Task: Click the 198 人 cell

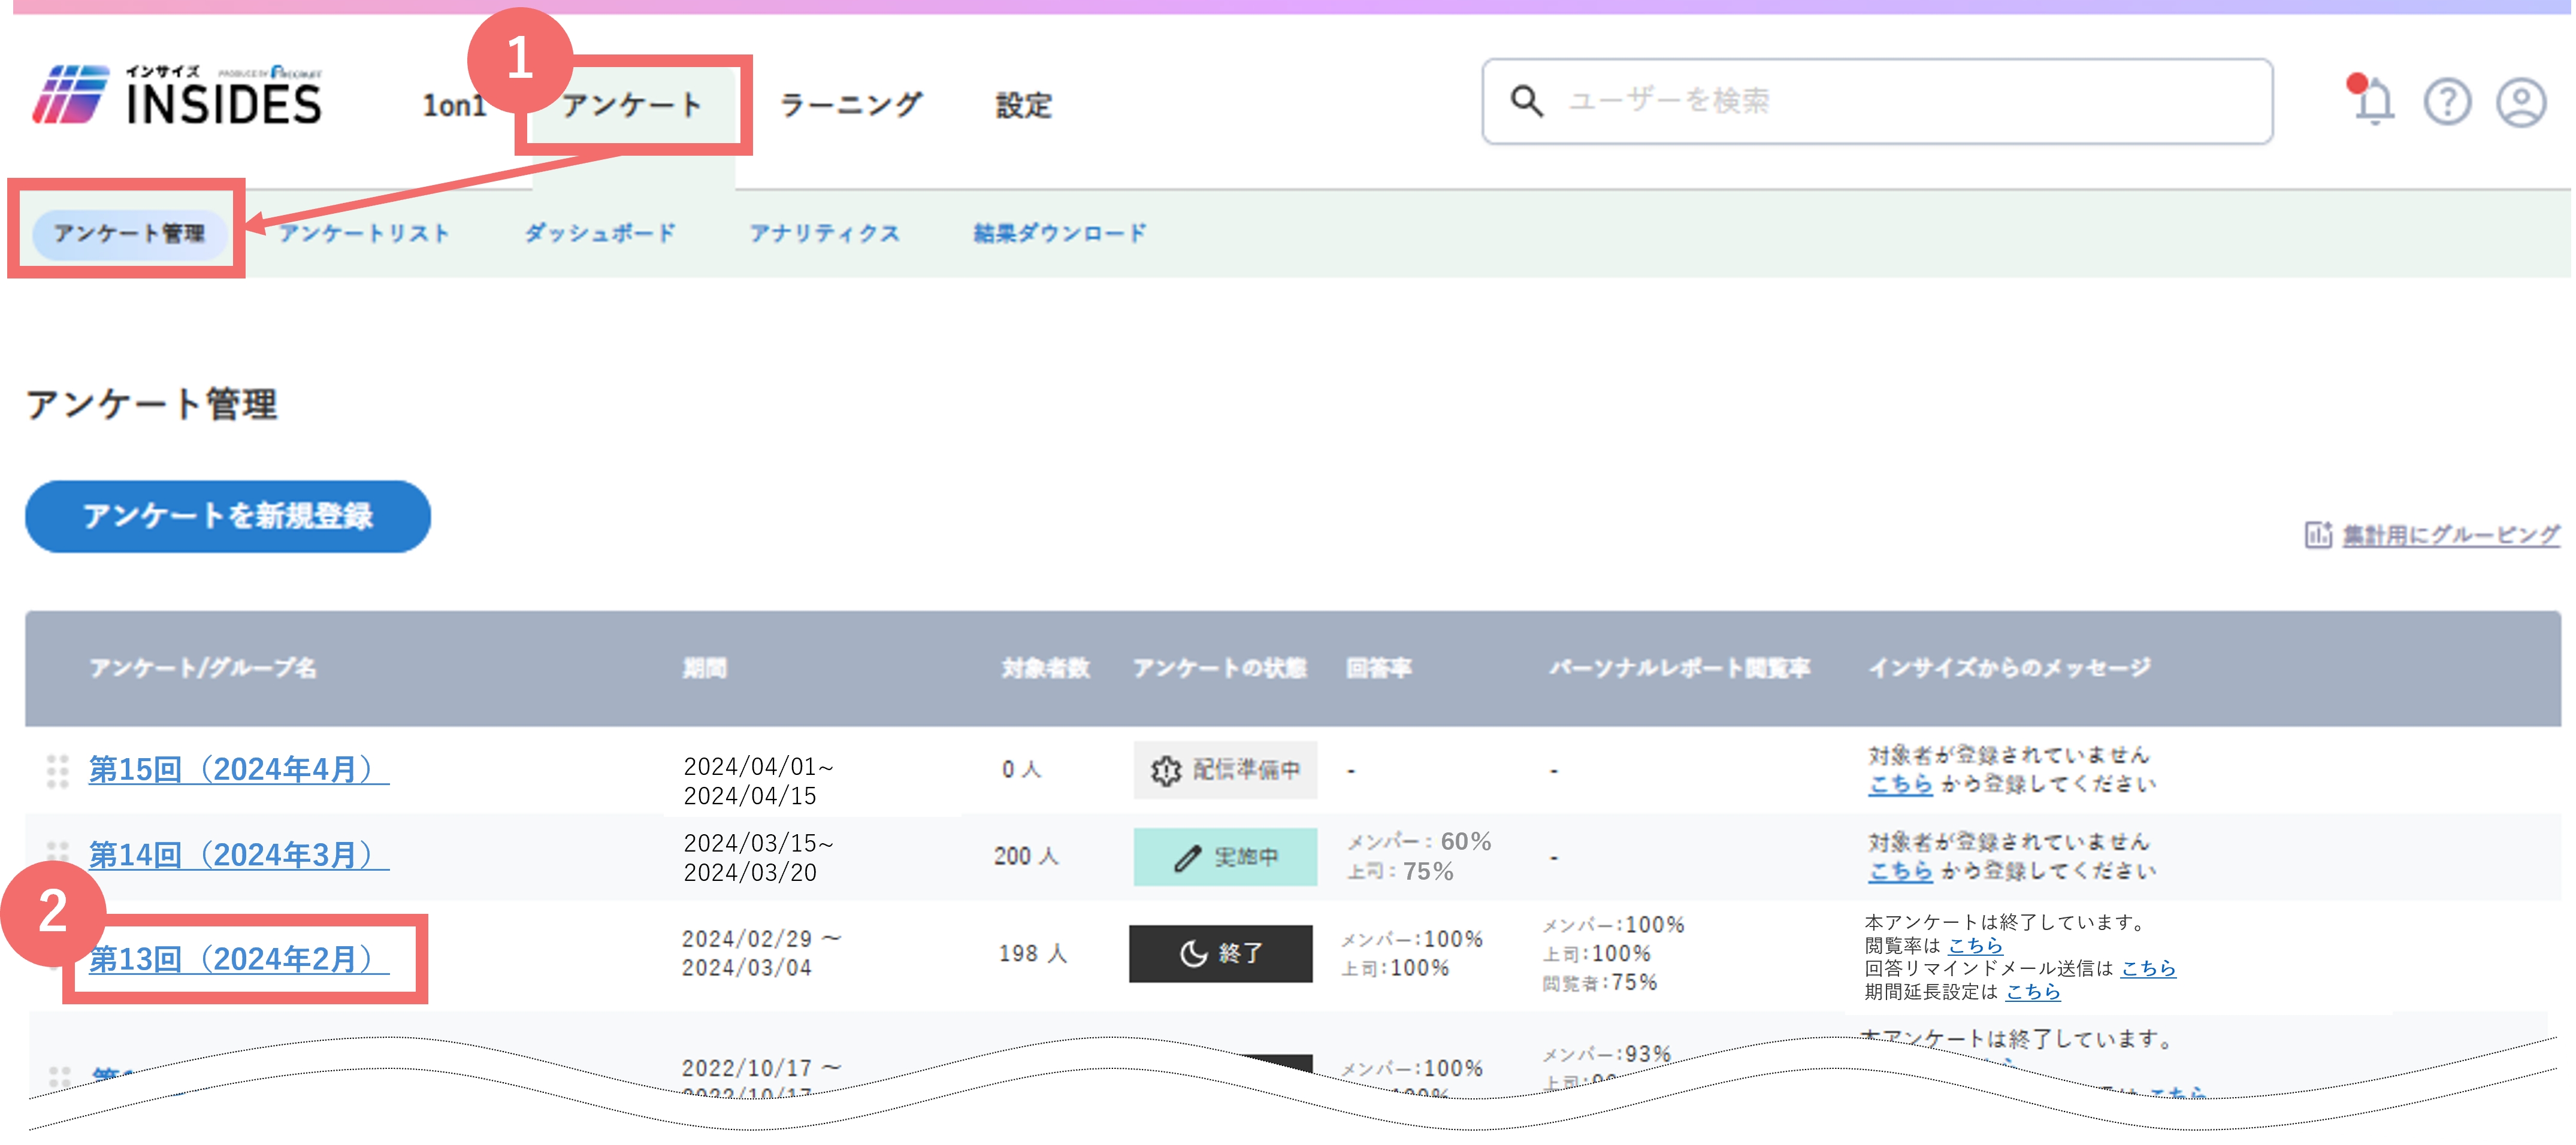Action: tap(1033, 953)
